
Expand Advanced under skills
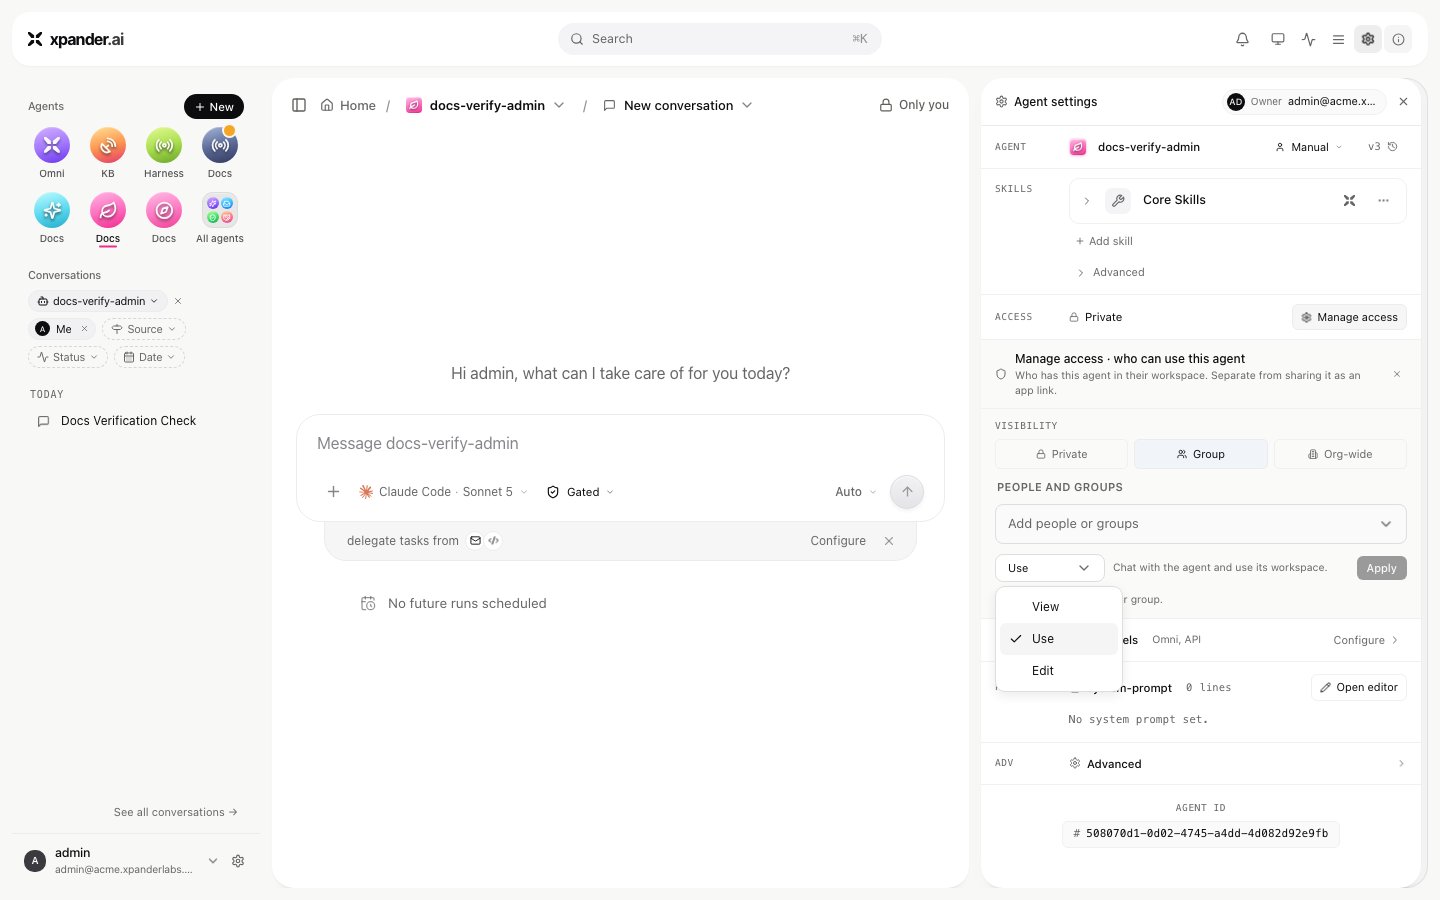point(1111,272)
